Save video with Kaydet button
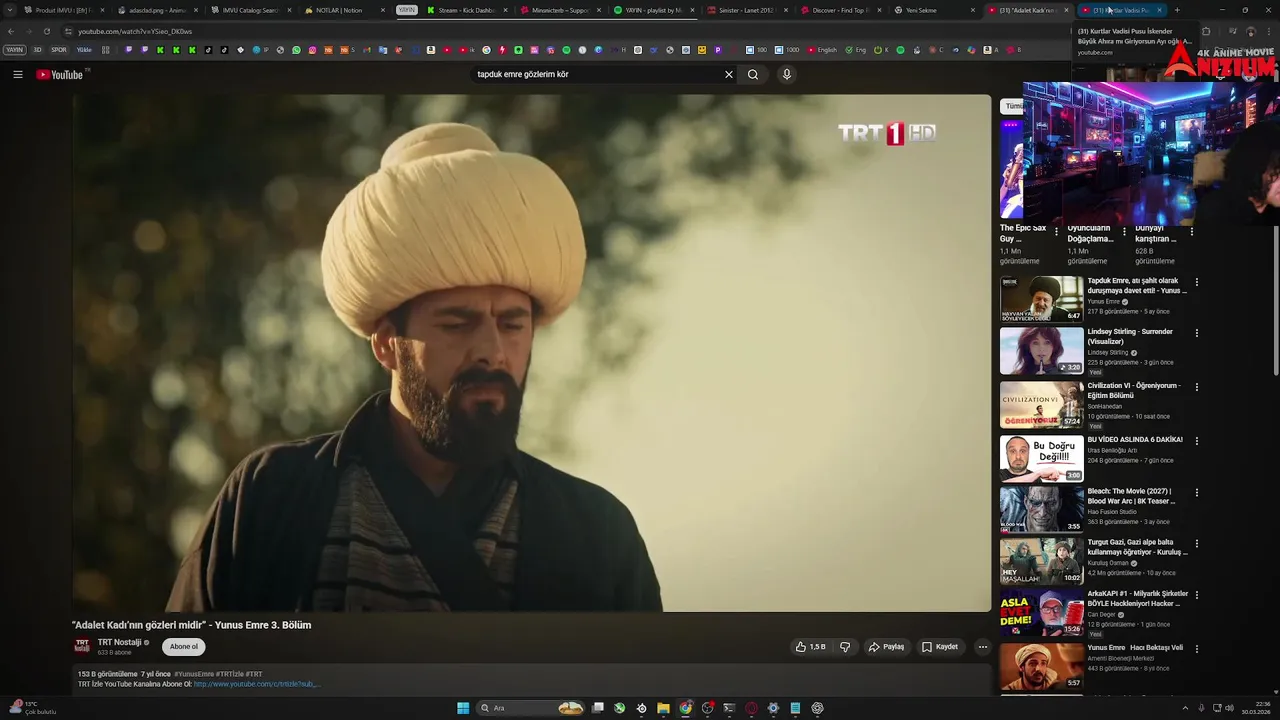Screen dimensions: 1280x720 940,647
